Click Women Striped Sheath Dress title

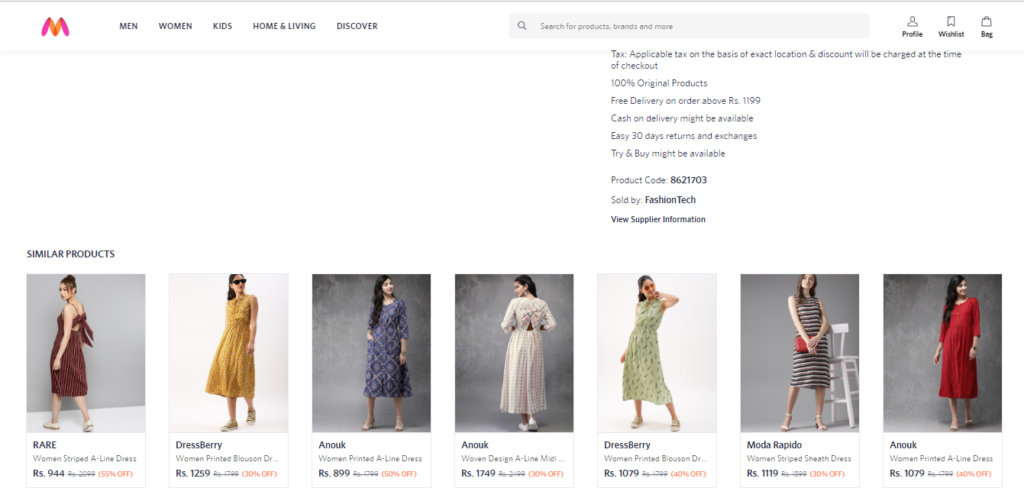point(799,459)
